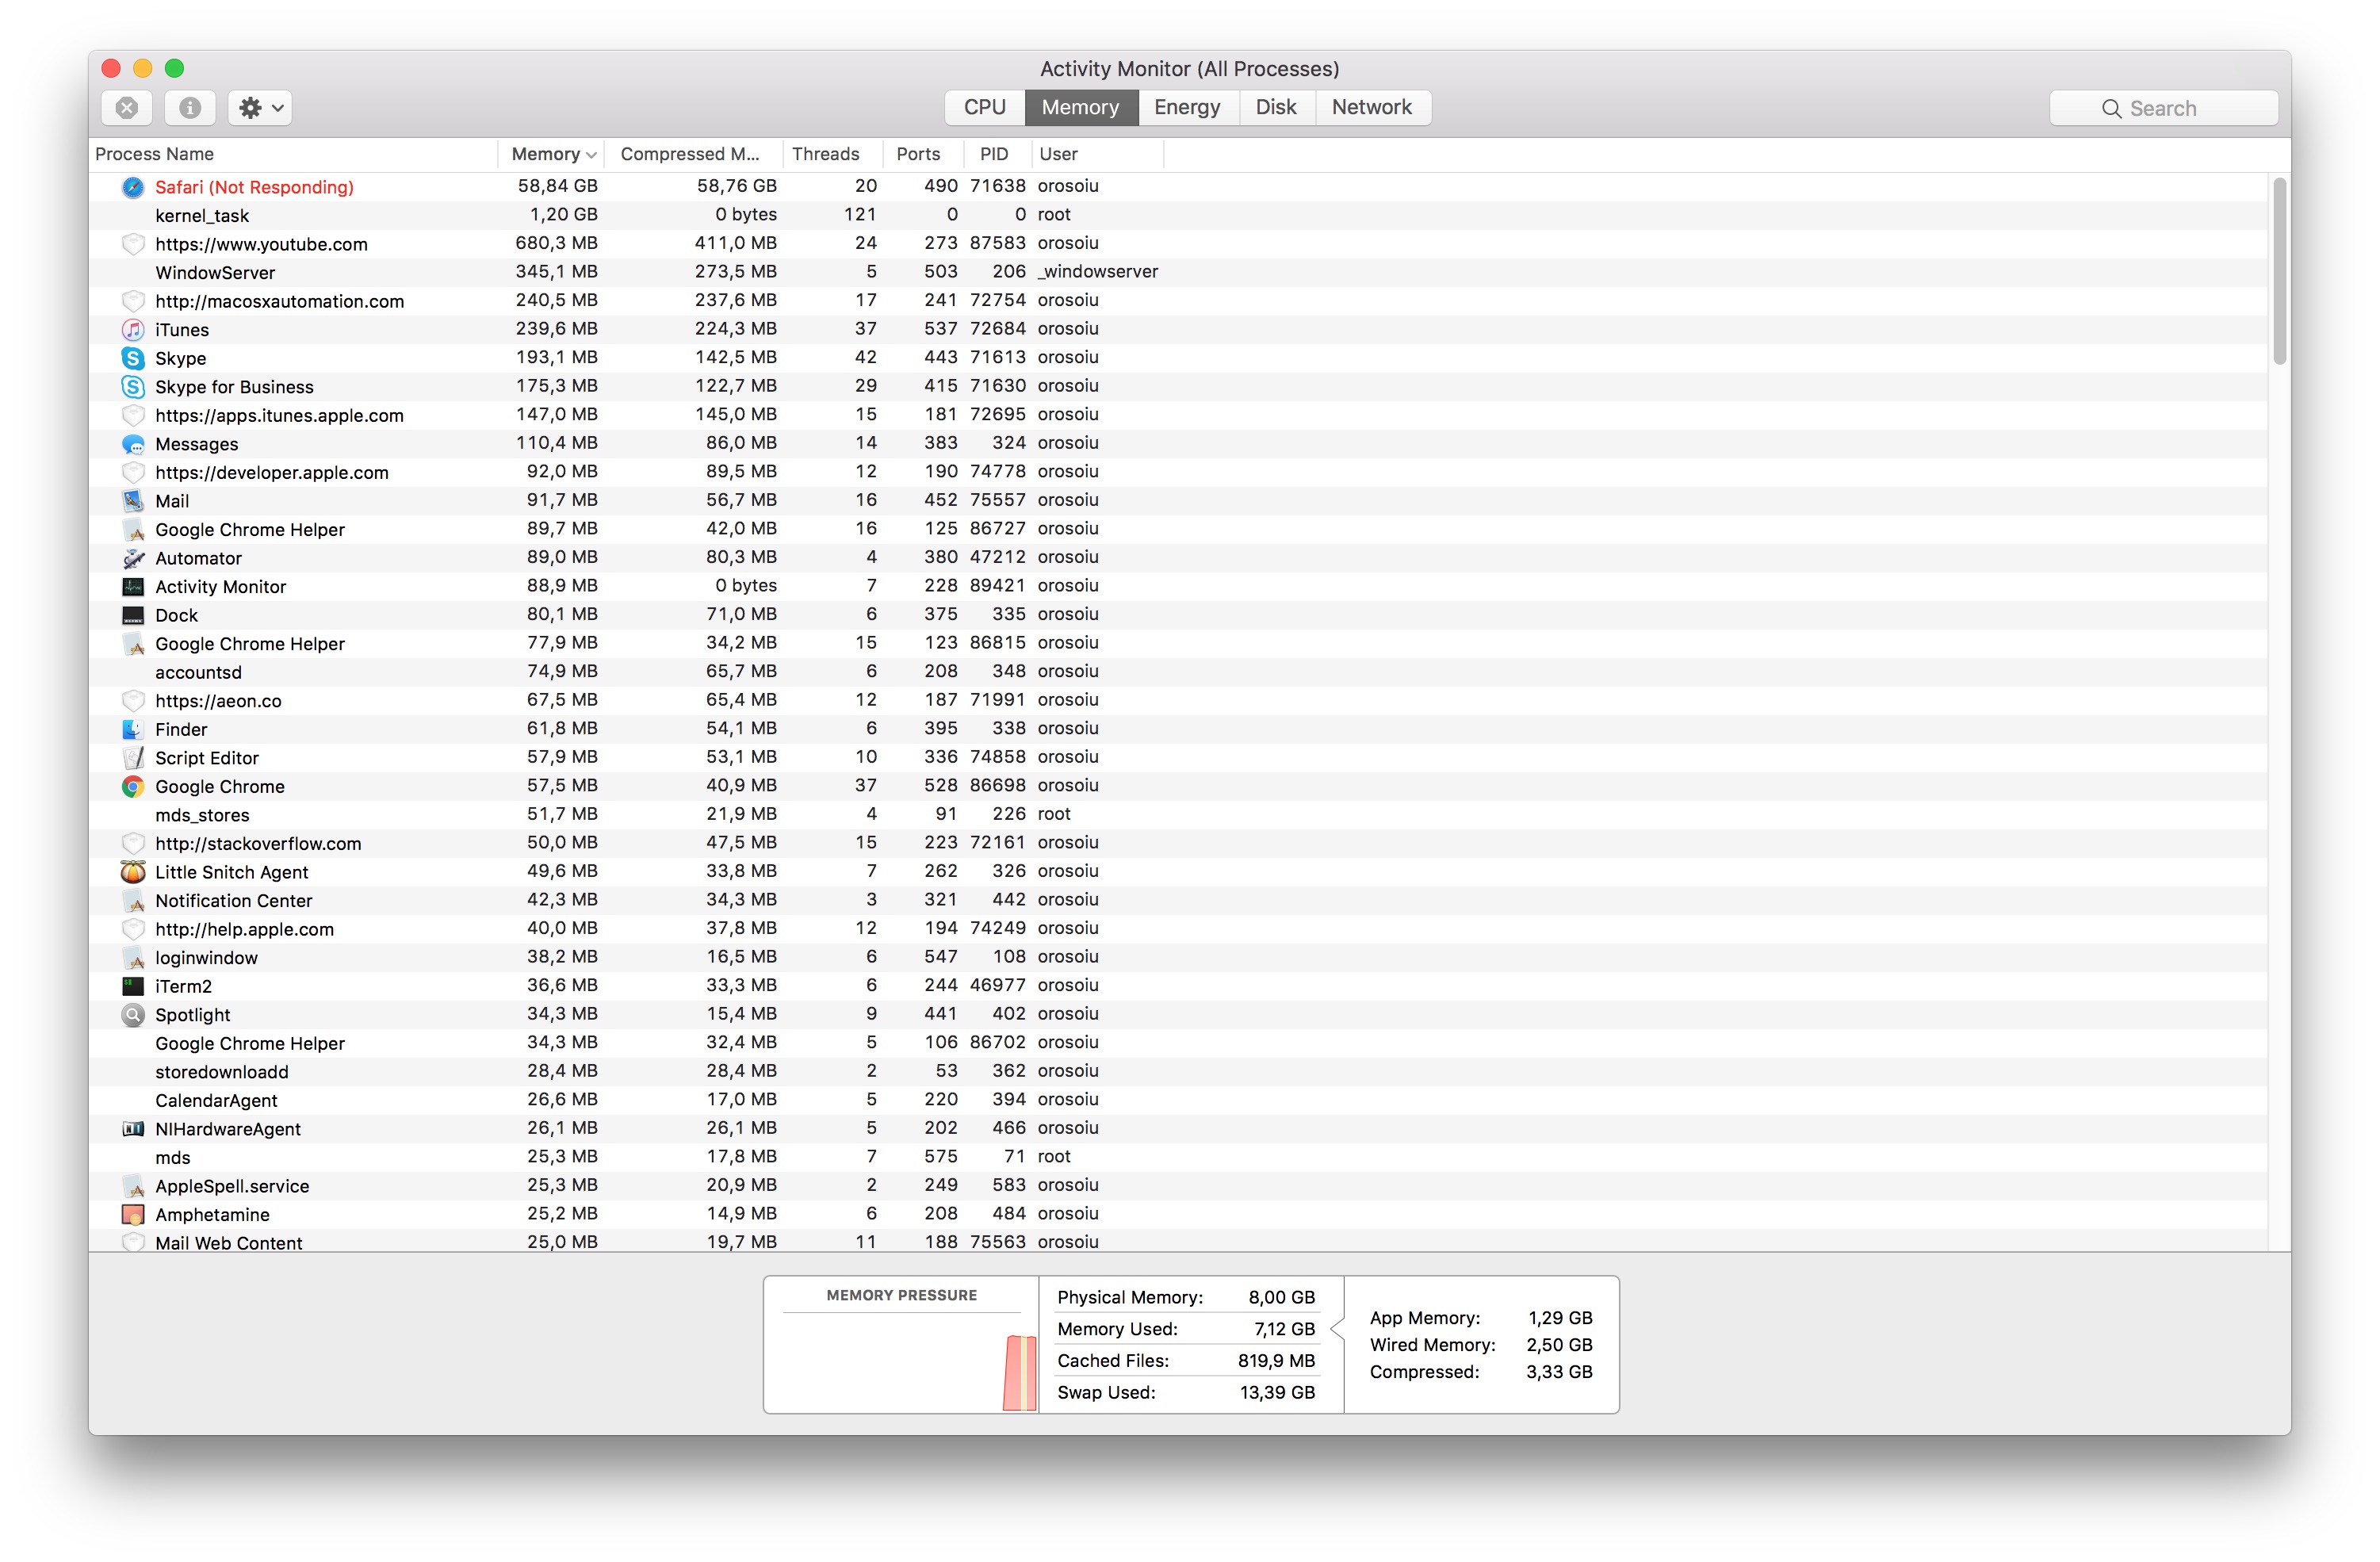Screen dimensions: 2380x1562
Task: Click the process list vertical scrollbar
Action: pyautogui.click(x=2279, y=271)
